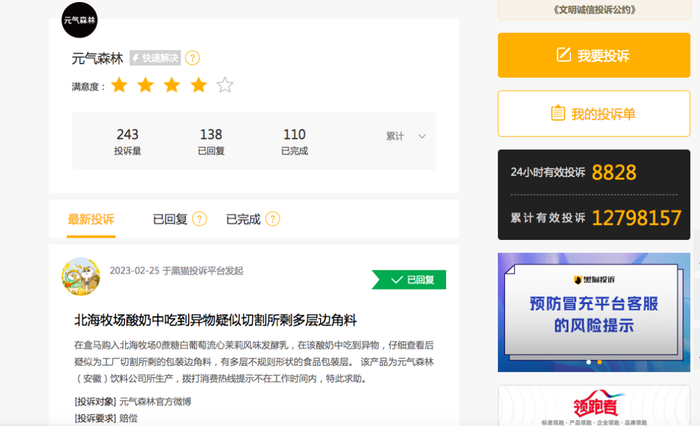Select the fourth satisfaction star
700x426 pixels.
[x=199, y=85]
